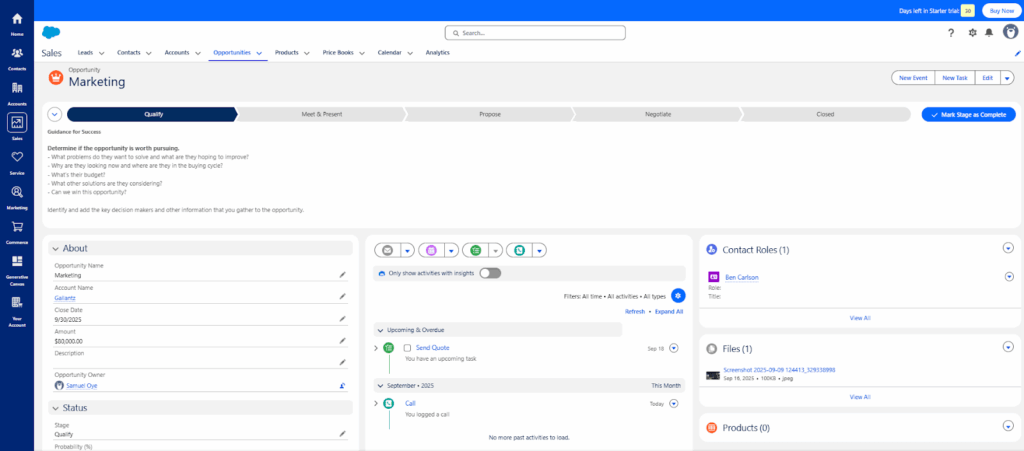1024x451 pixels.
Task: Open the Service app in left sidebar
Action: [x=17, y=160]
